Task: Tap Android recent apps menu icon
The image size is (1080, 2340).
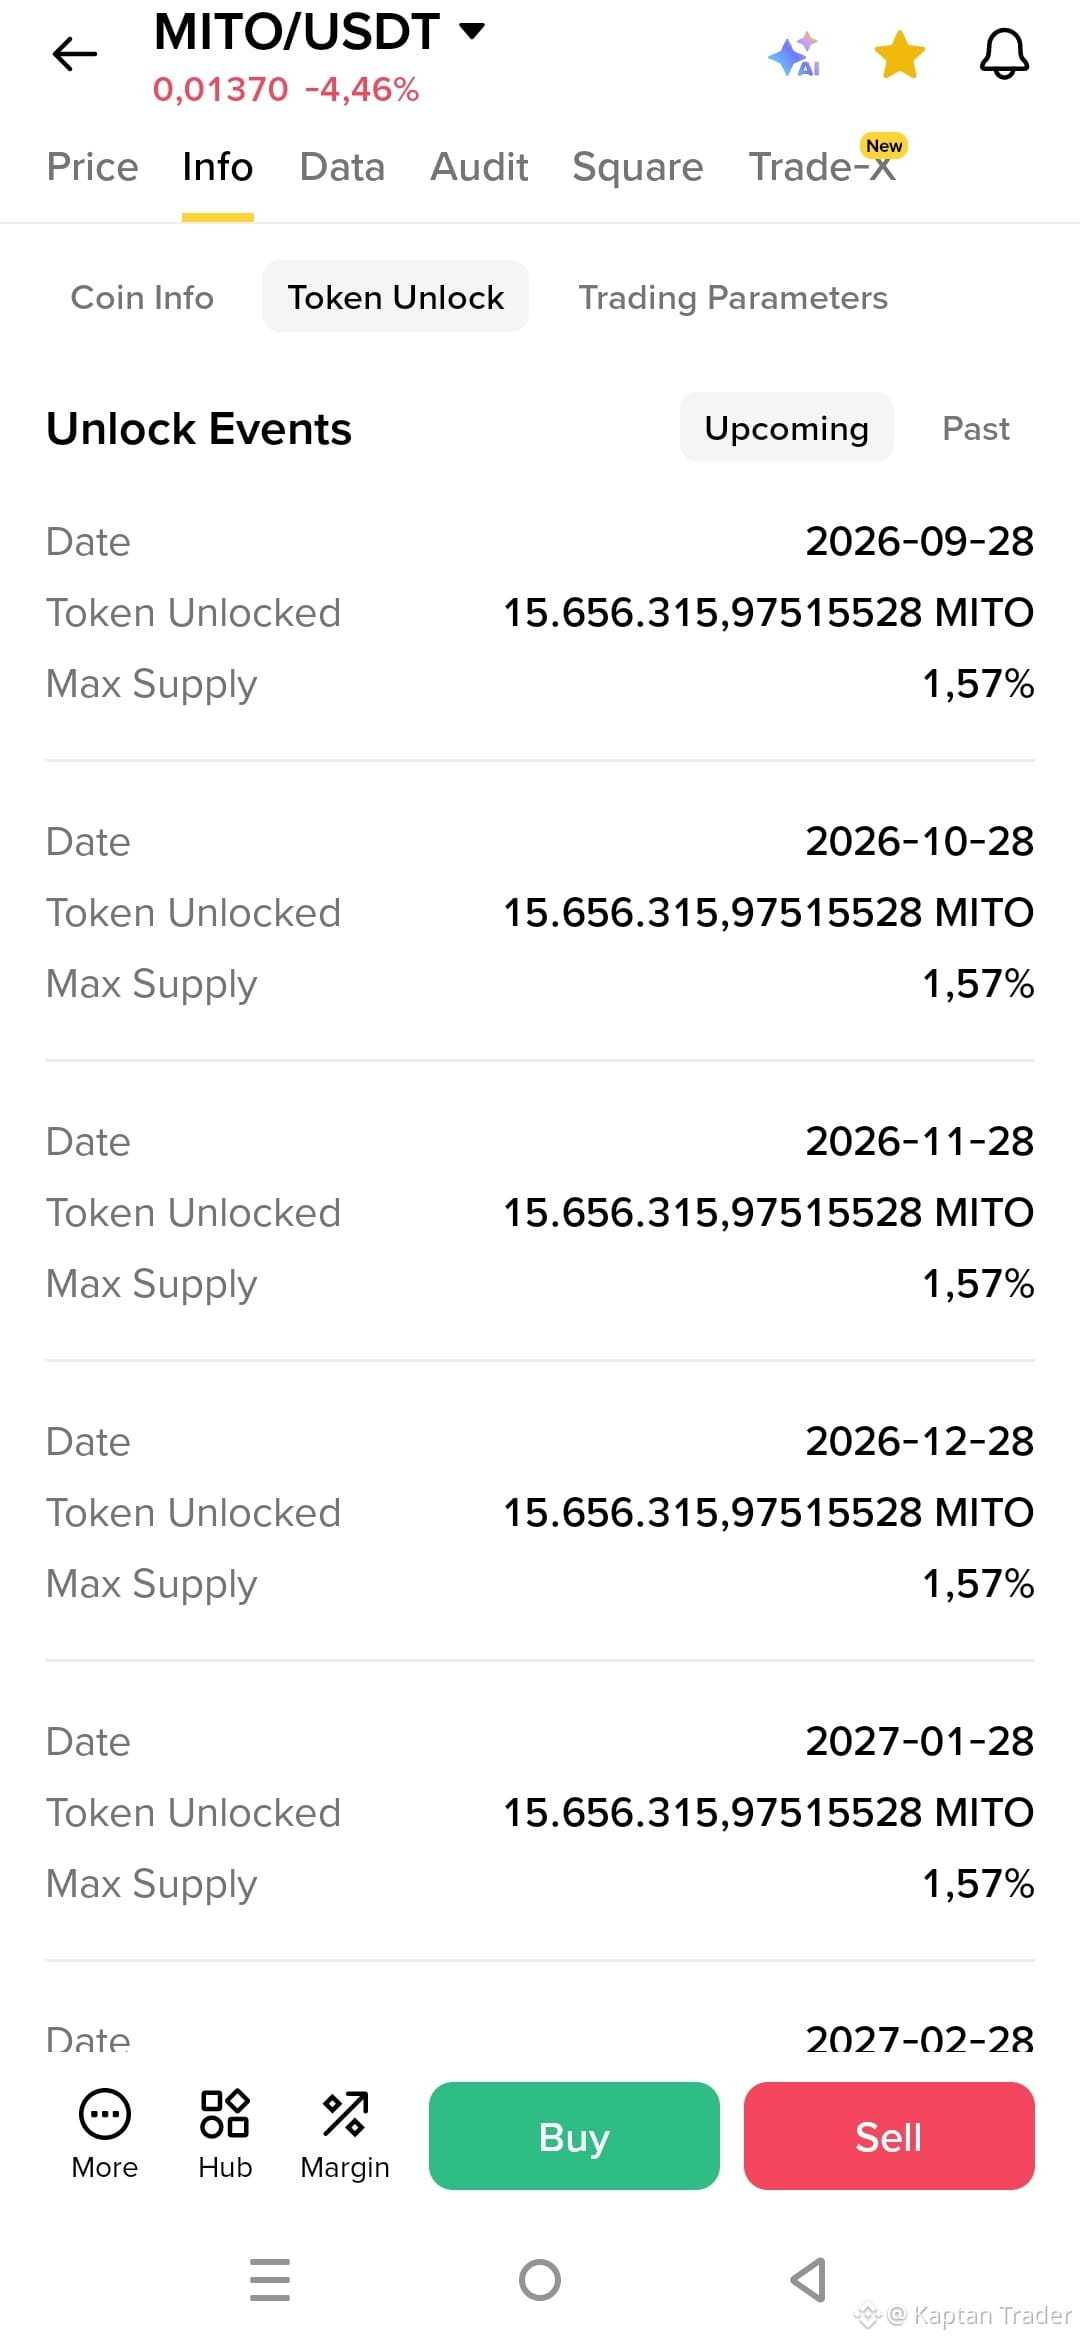Action: pos(270,2279)
